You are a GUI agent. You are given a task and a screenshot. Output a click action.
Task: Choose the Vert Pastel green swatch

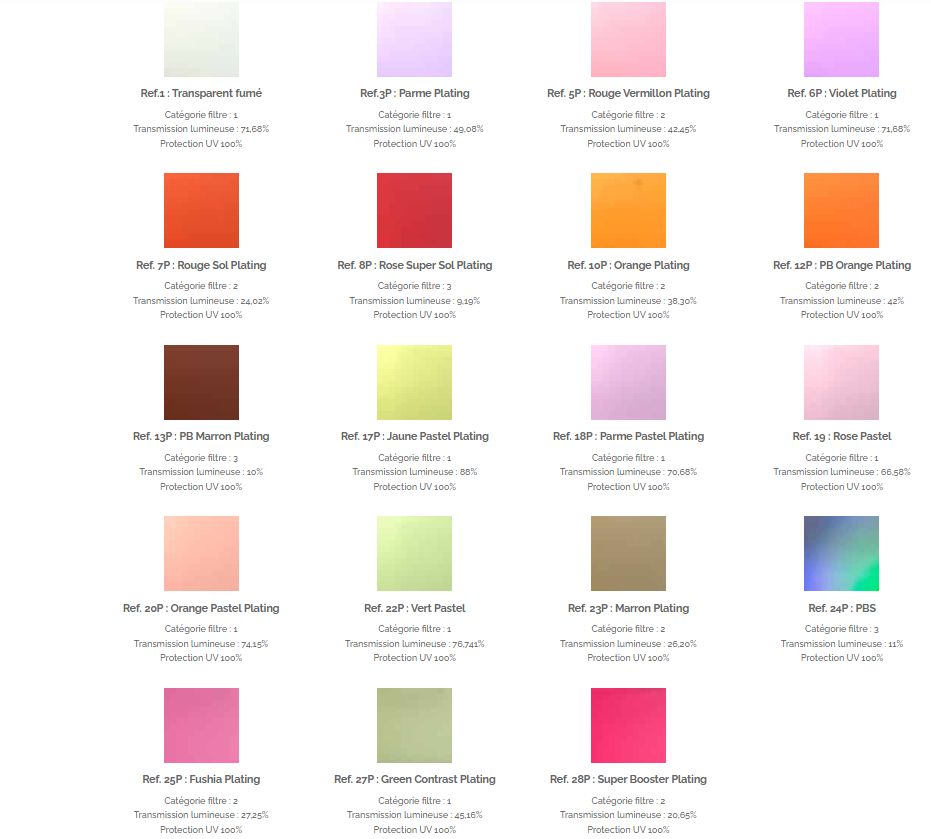414,553
